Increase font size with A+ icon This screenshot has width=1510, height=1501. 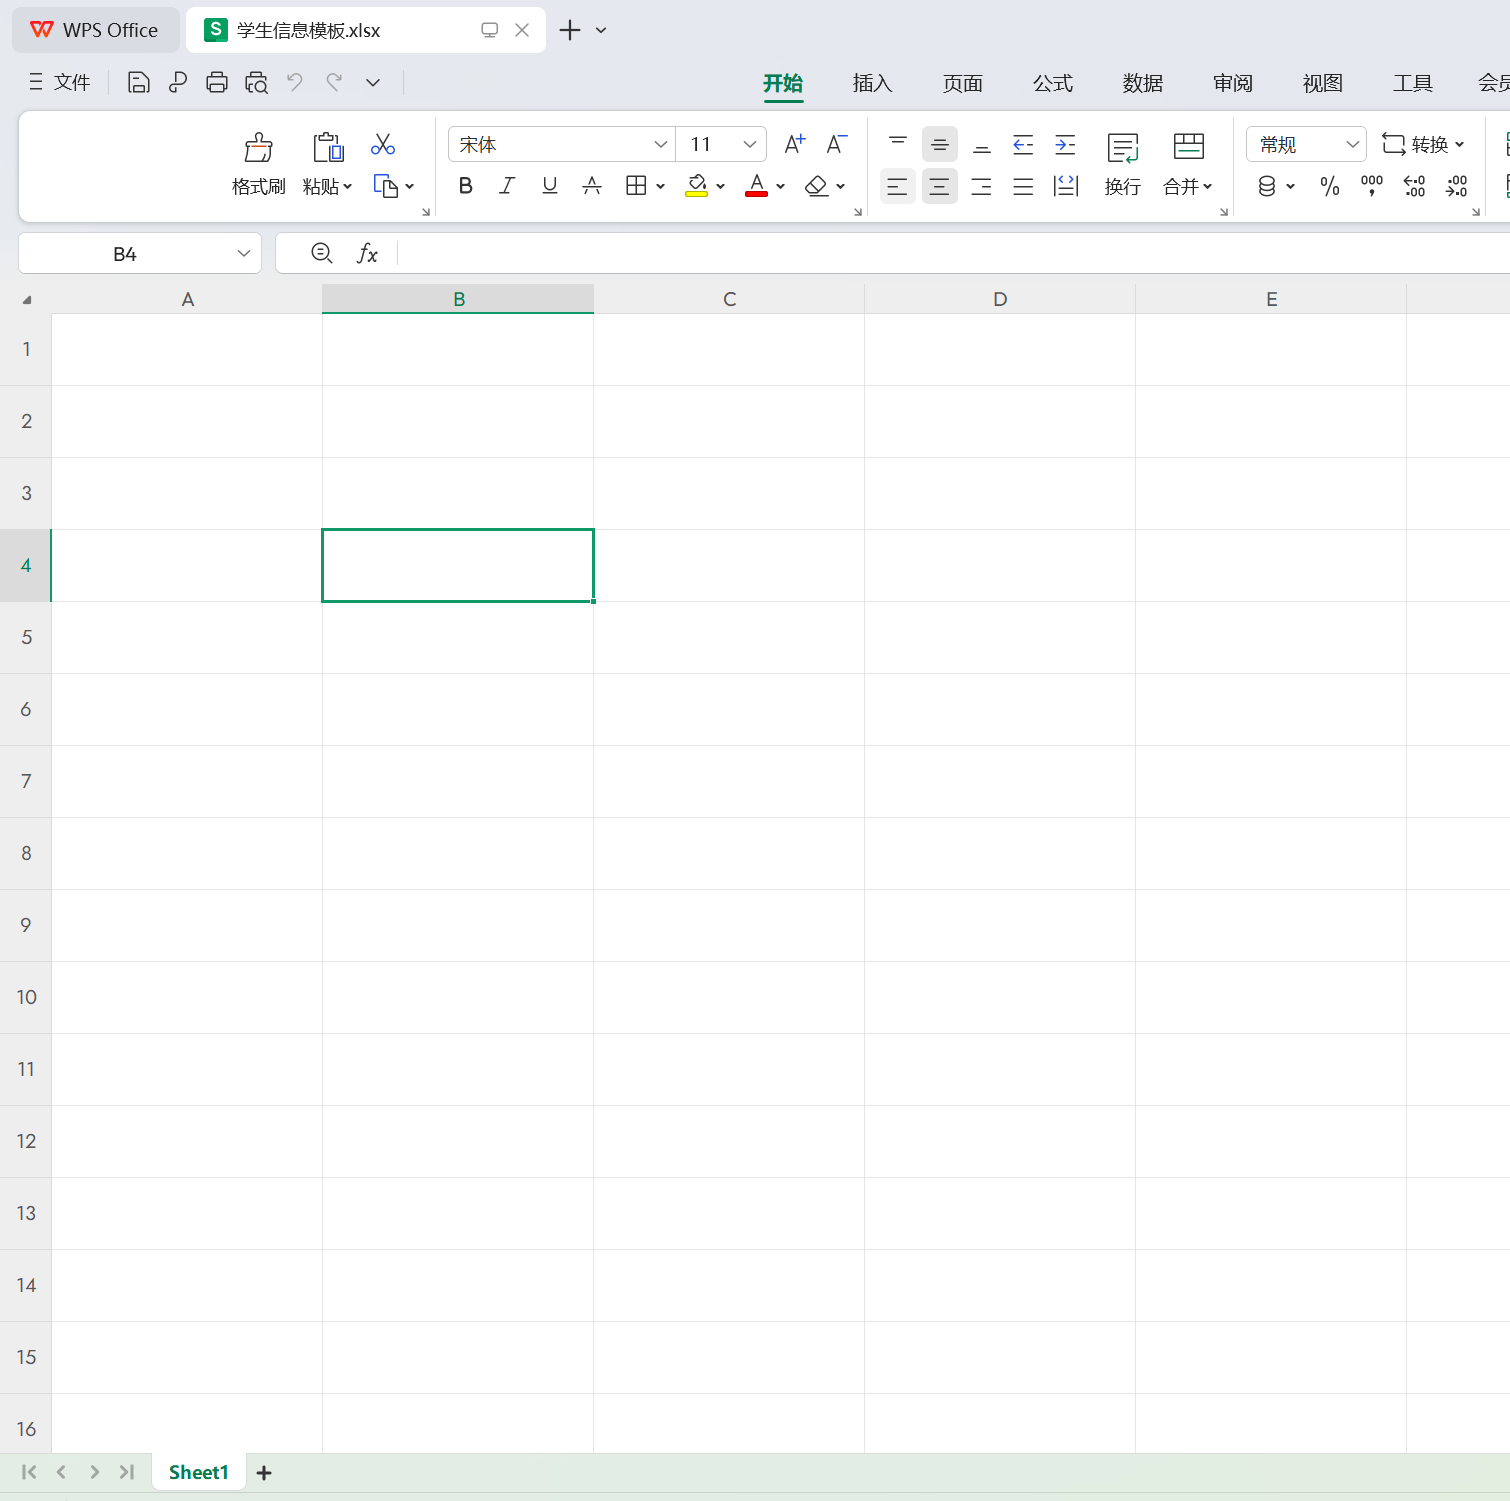click(795, 144)
